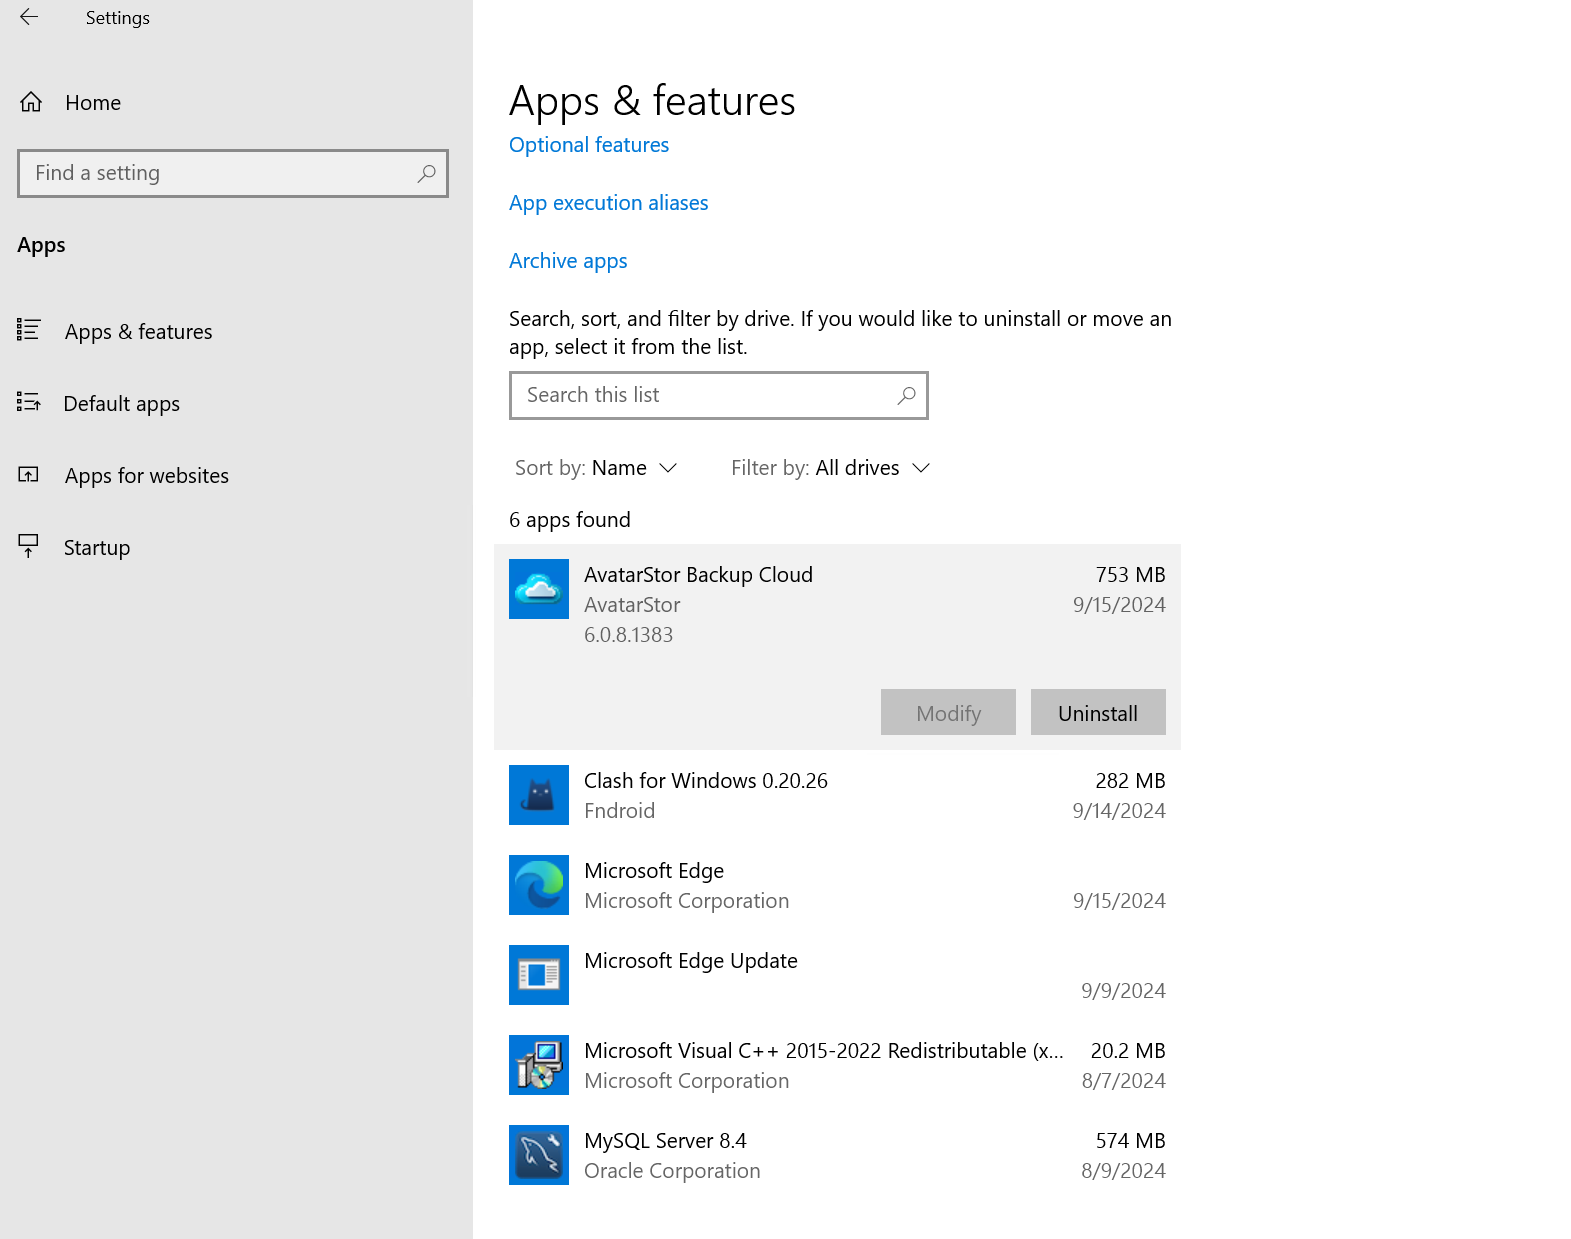Image resolution: width=1571 pixels, height=1239 pixels.
Task: Click the AvatarStor Backup Cloud app icon
Action: [x=539, y=589]
